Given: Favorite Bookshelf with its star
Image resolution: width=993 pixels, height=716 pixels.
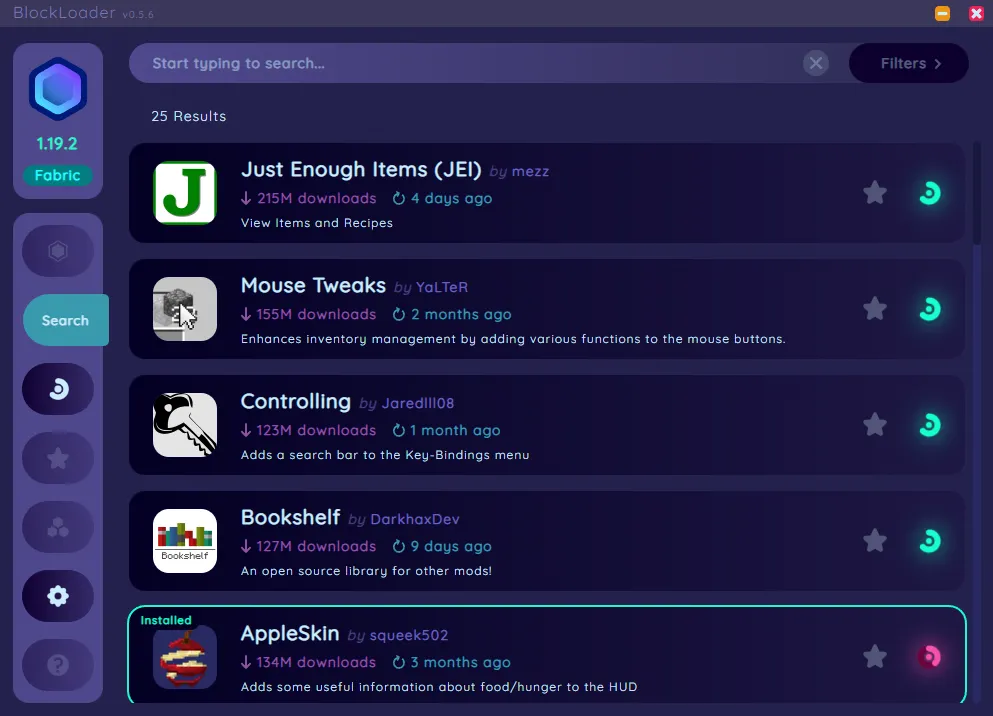Looking at the screenshot, I should (x=875, y=541).
